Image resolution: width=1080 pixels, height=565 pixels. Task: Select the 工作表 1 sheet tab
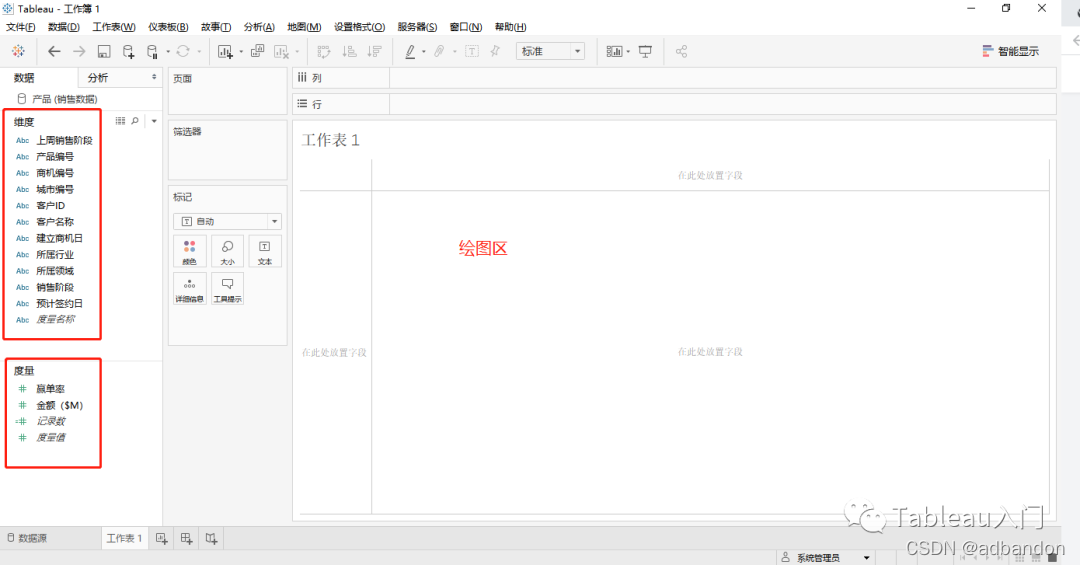[x=124, y=538]
